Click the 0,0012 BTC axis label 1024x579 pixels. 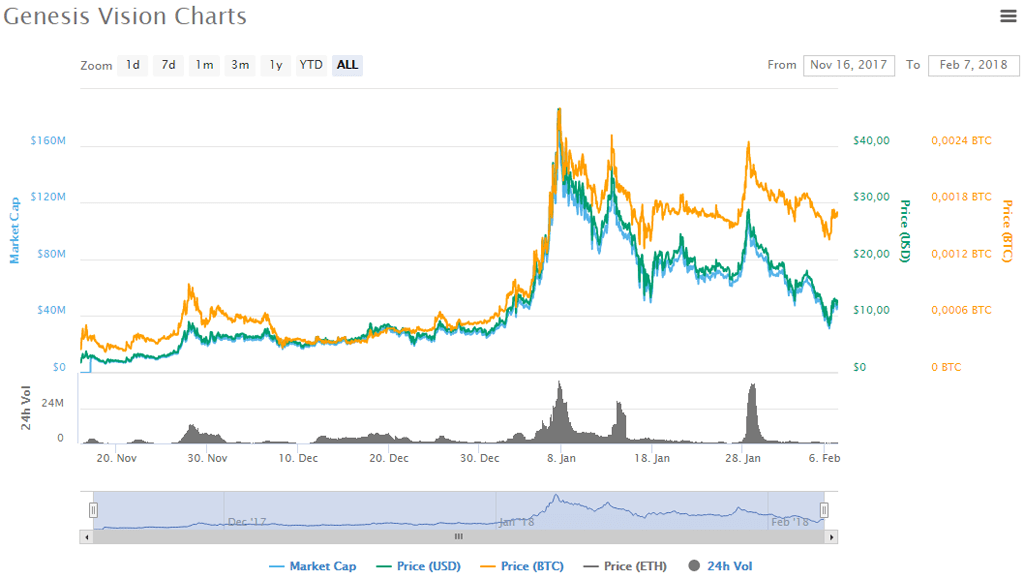(x=961, y=253)
